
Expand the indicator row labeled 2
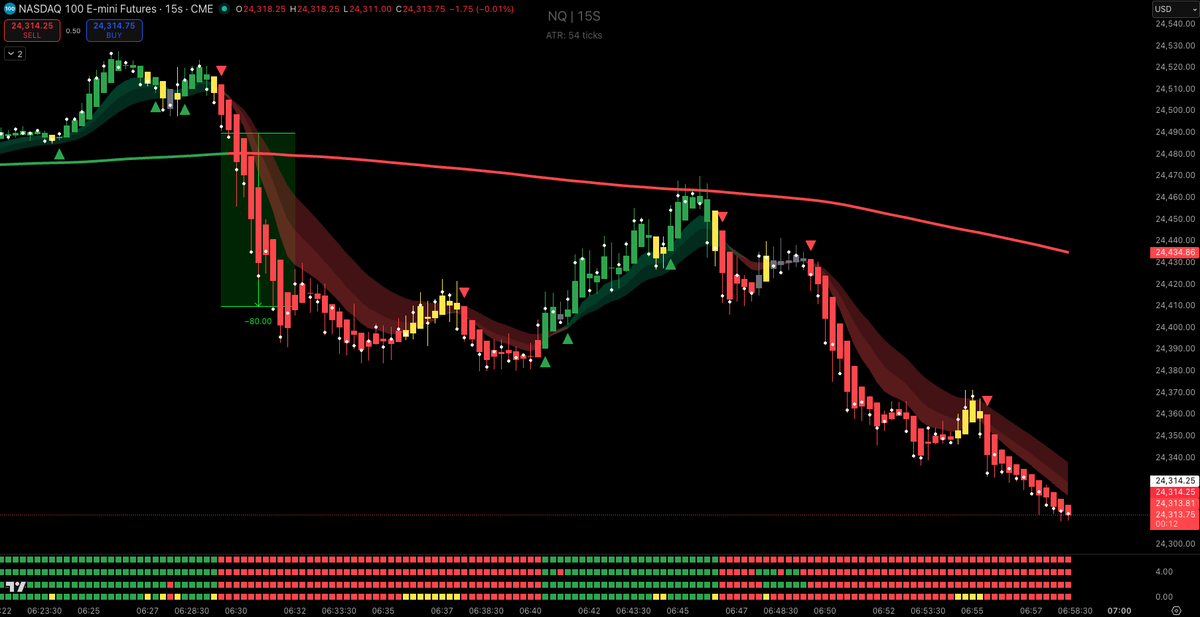click(22, 52)
